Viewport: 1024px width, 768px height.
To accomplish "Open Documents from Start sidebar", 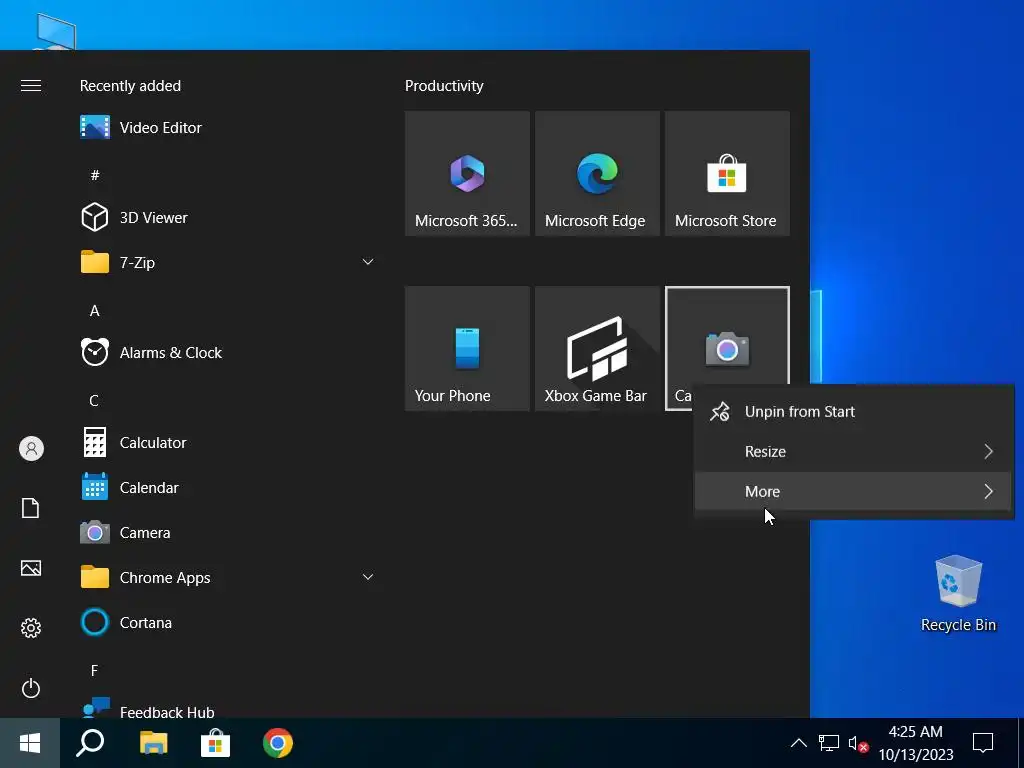I will coord(31,508).
